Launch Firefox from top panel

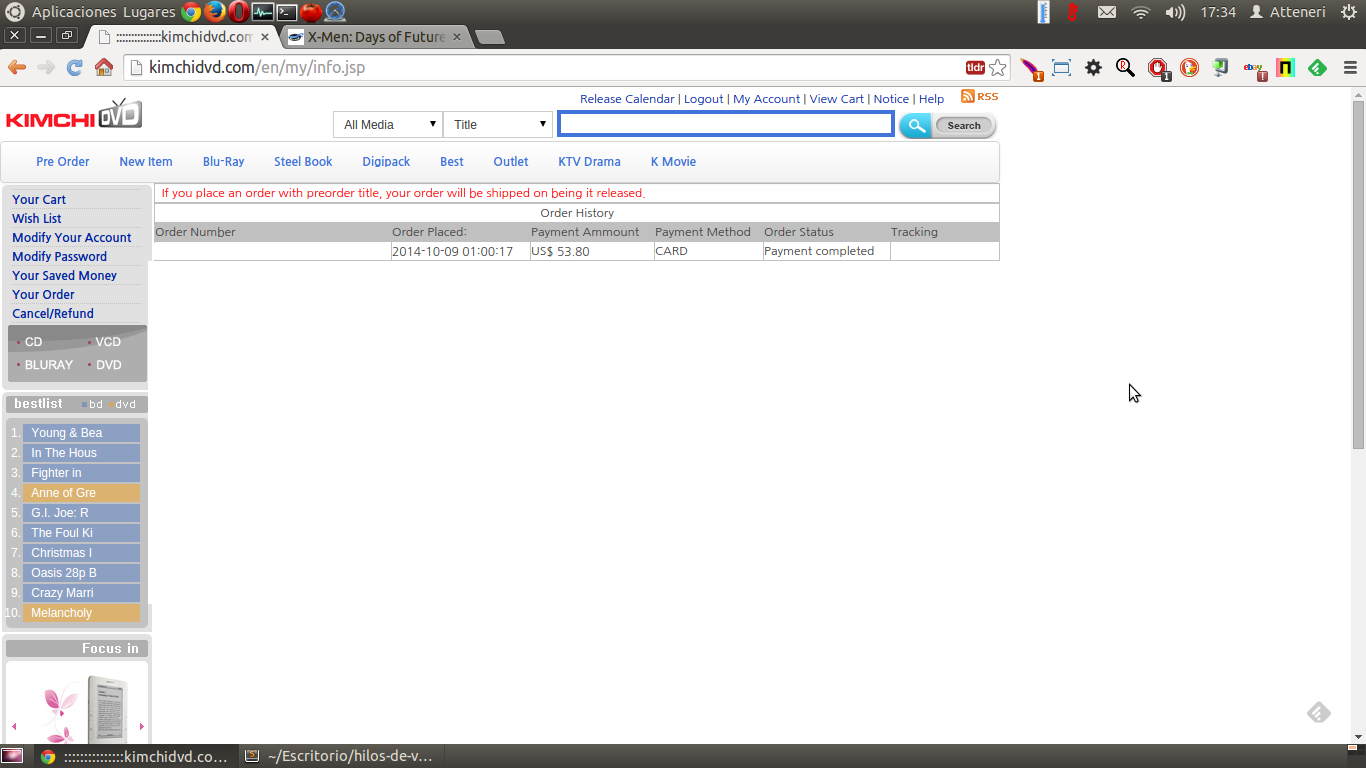(214, 12)
